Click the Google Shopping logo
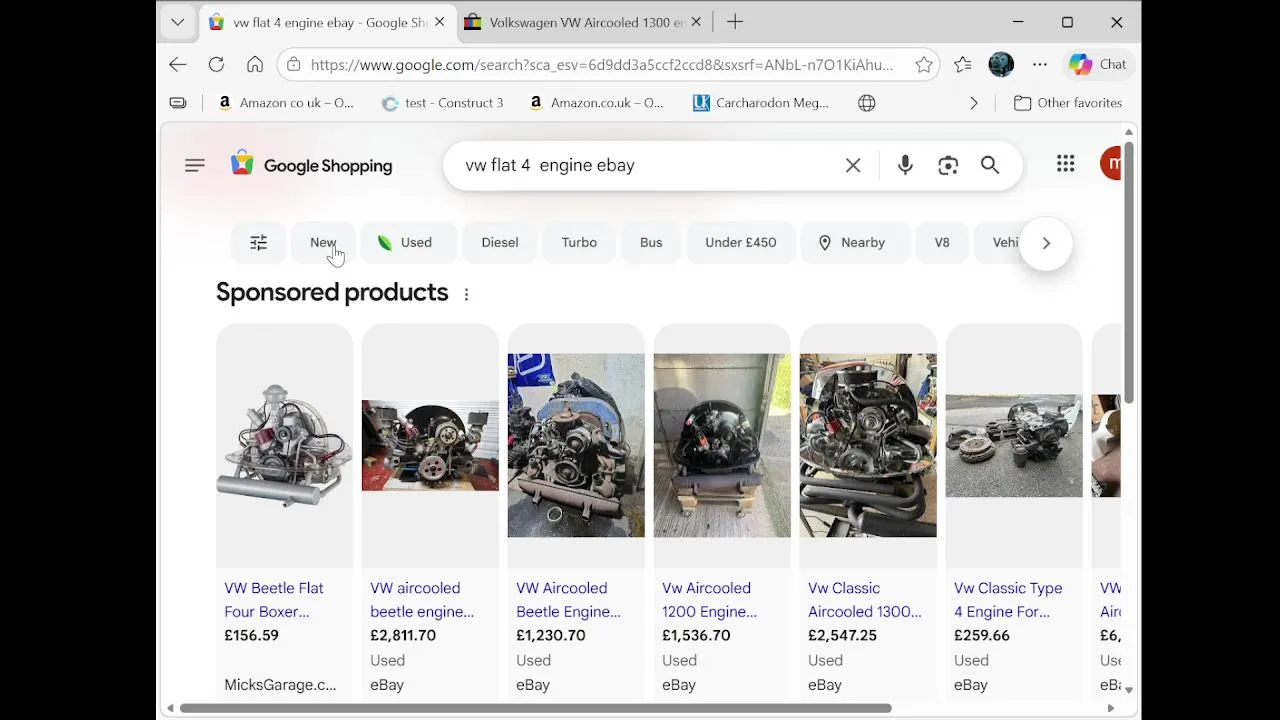 pyautogui.click(x=311, y=165)
